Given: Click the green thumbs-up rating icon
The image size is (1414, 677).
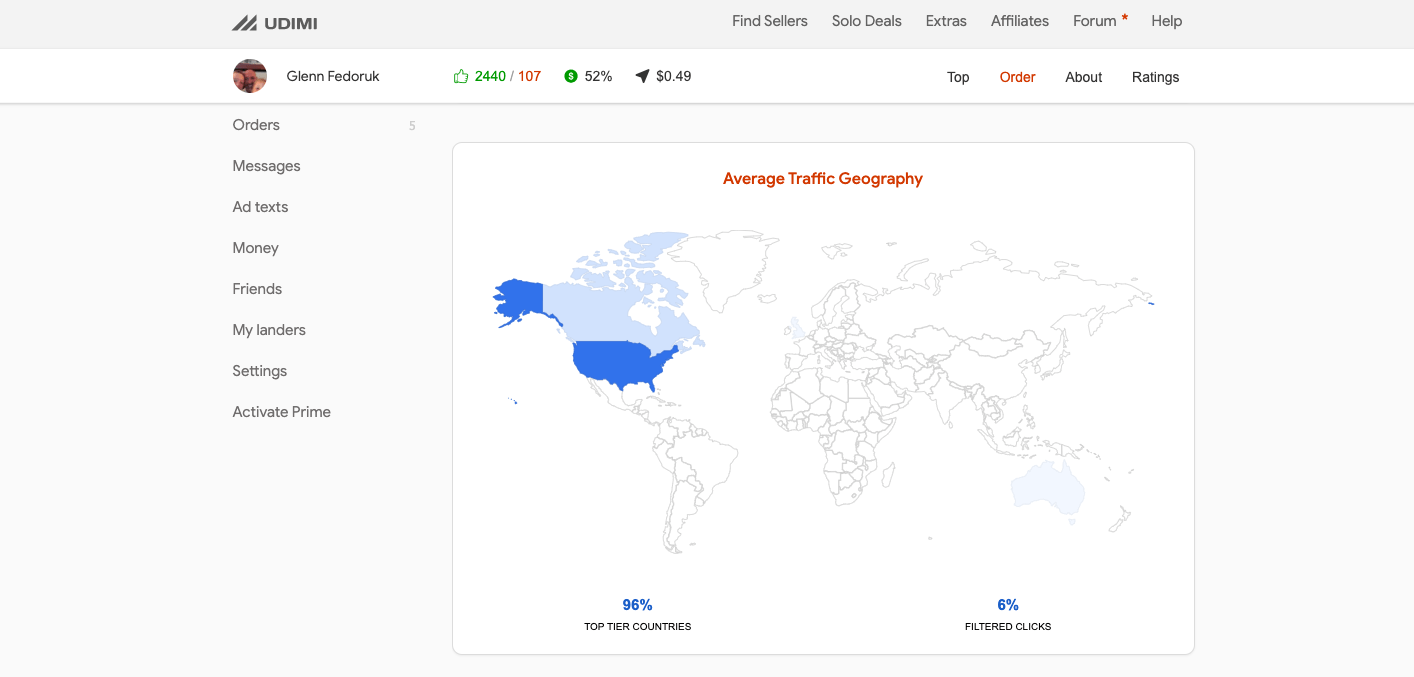Looking at the screenshot, I should click(x=461, y=76).
